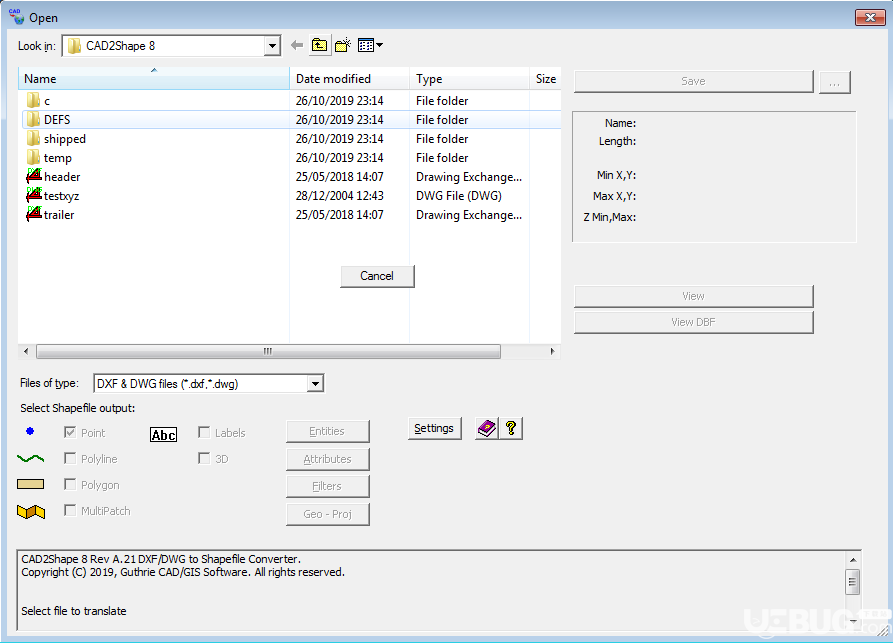Click the blue Point shape icon
Image resolution: width=893 pixels, height=643 pixels.
point(30,432)
